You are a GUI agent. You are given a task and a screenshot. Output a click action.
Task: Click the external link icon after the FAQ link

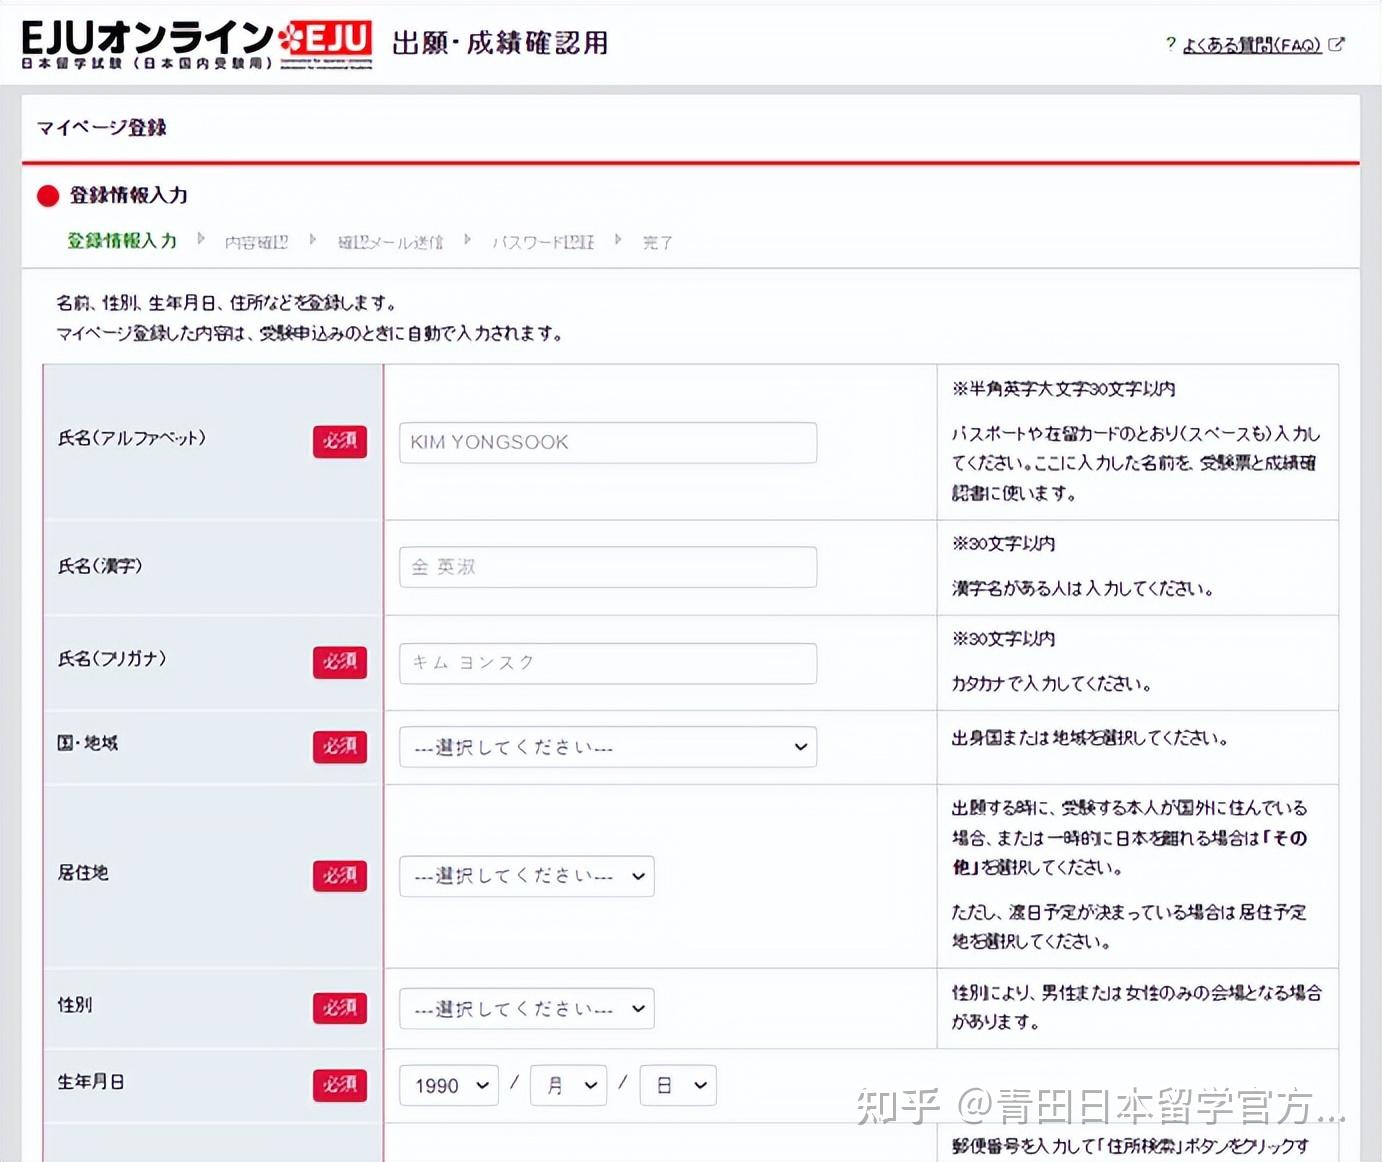coord(1336,44)
